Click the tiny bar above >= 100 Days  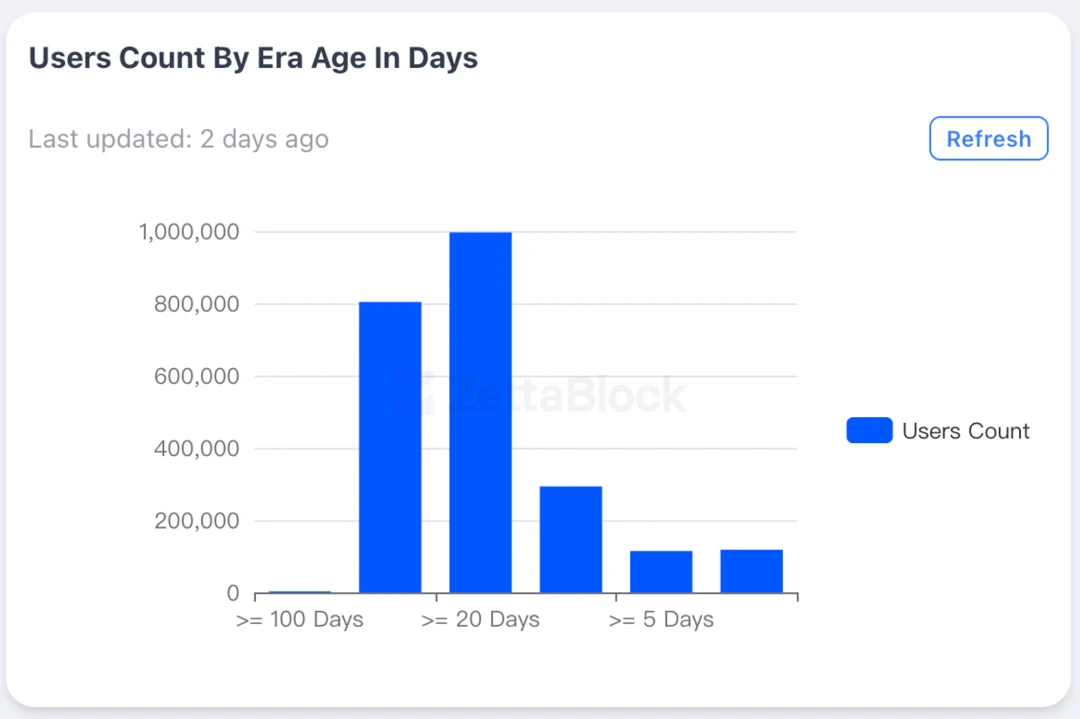click(x=300, y=592)
